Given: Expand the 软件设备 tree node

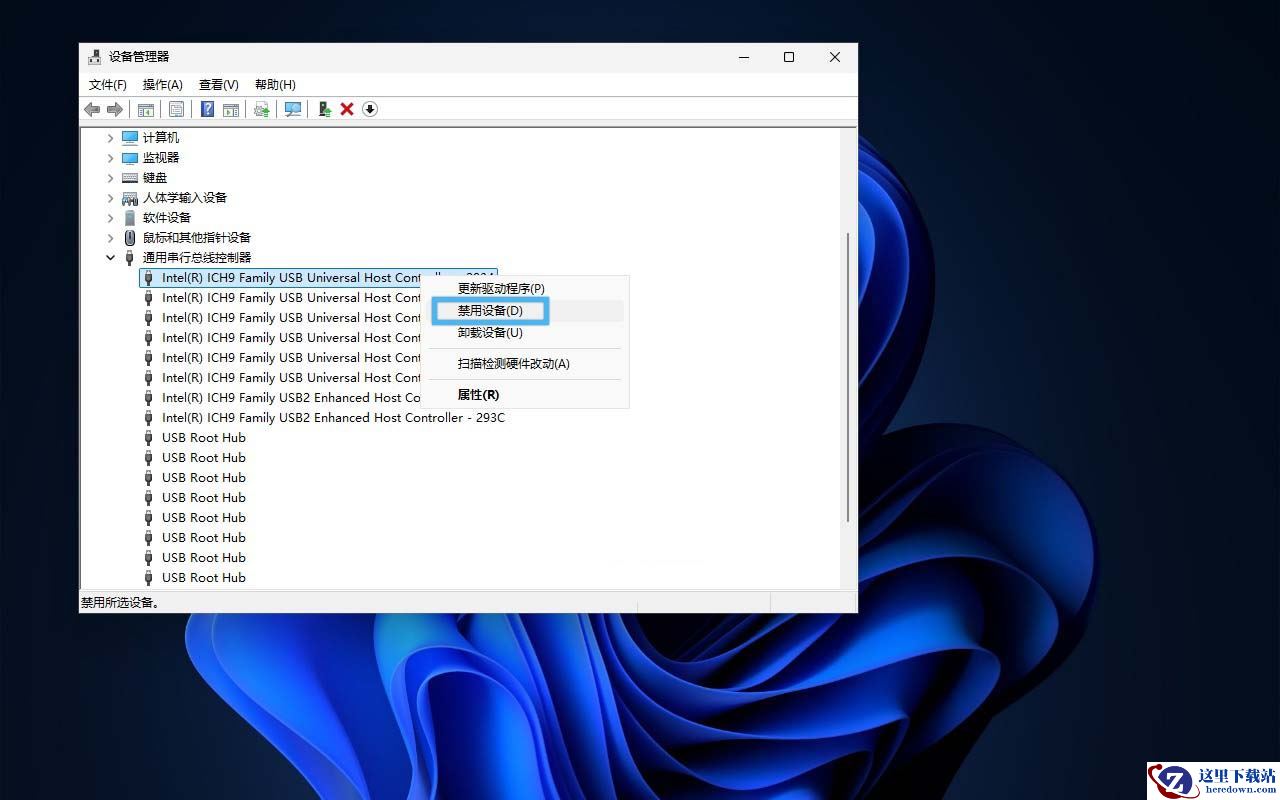Looking at the screenshot, I should click(110, 217).
